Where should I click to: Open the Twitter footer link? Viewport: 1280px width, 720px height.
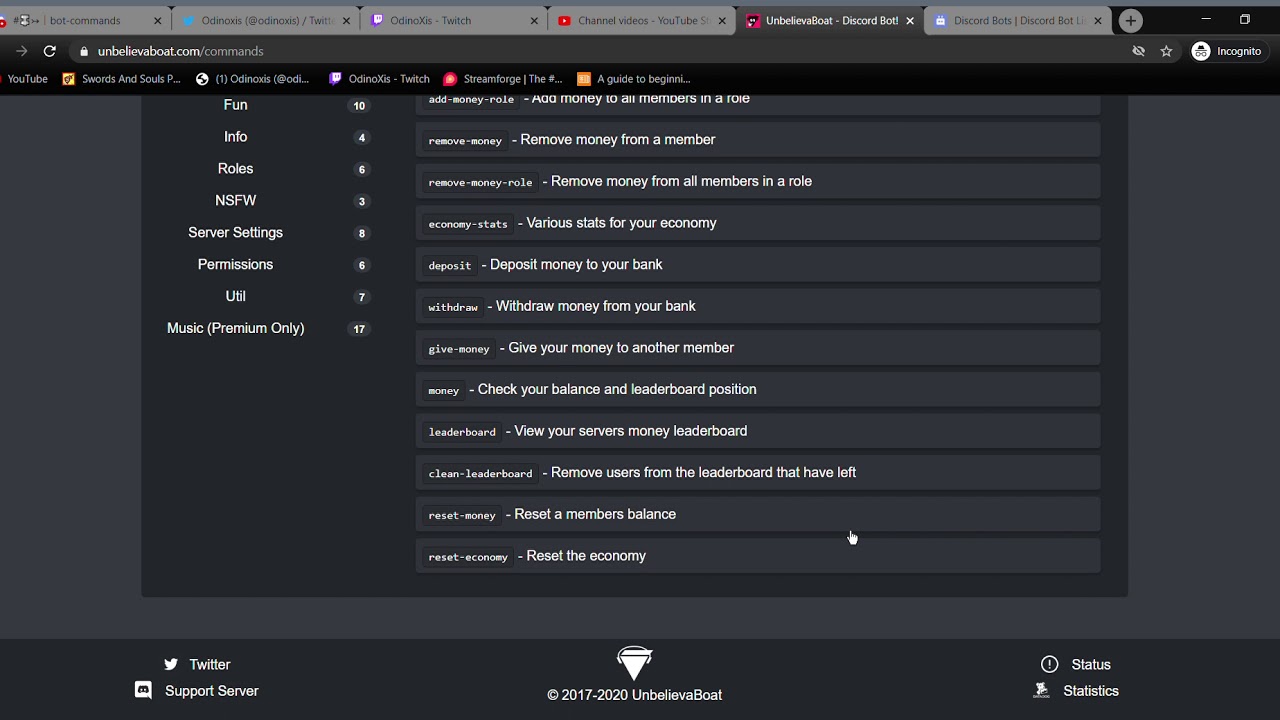click(210, 664)
